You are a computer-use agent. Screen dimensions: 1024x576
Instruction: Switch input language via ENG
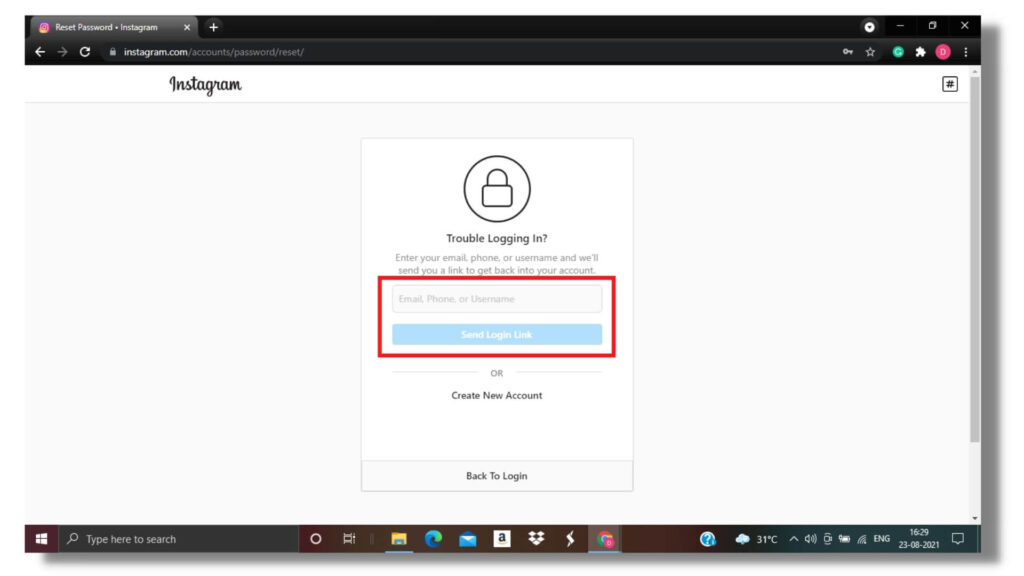coord(882,539)
